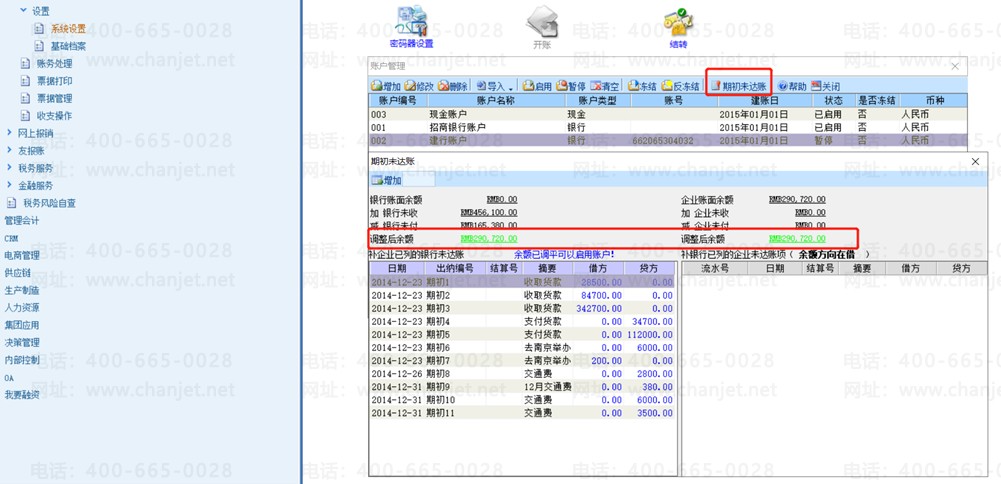The height and width of the screenshot is (484, 1001).
Task: Open OA module
Action: pyautogui.click(x=9, y=377)
